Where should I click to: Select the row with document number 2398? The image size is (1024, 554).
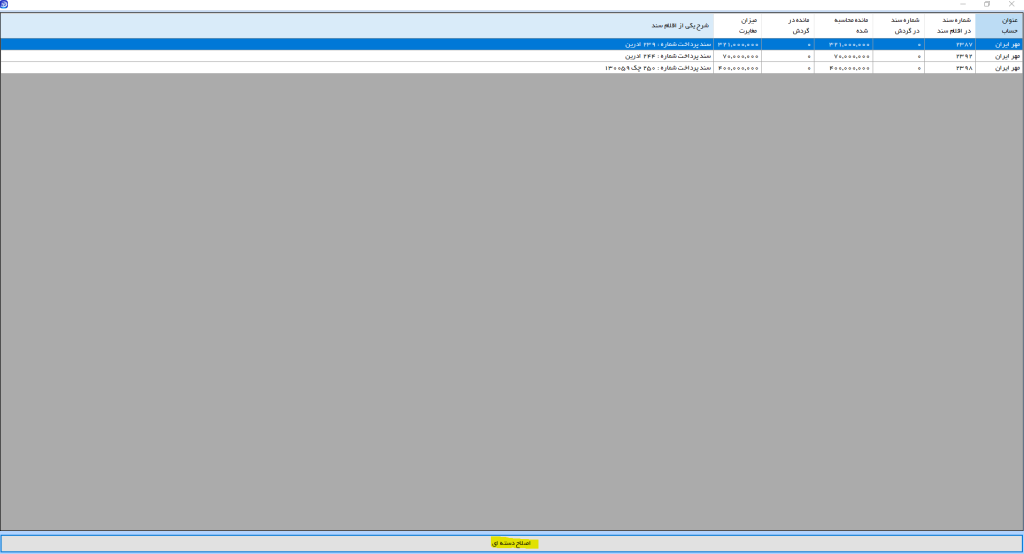[511, 68]
